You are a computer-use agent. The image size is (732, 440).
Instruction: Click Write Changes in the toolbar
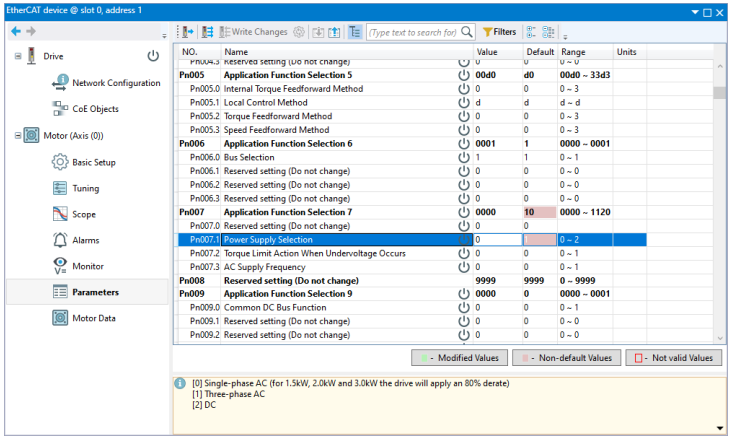click(x=253, y=32)
